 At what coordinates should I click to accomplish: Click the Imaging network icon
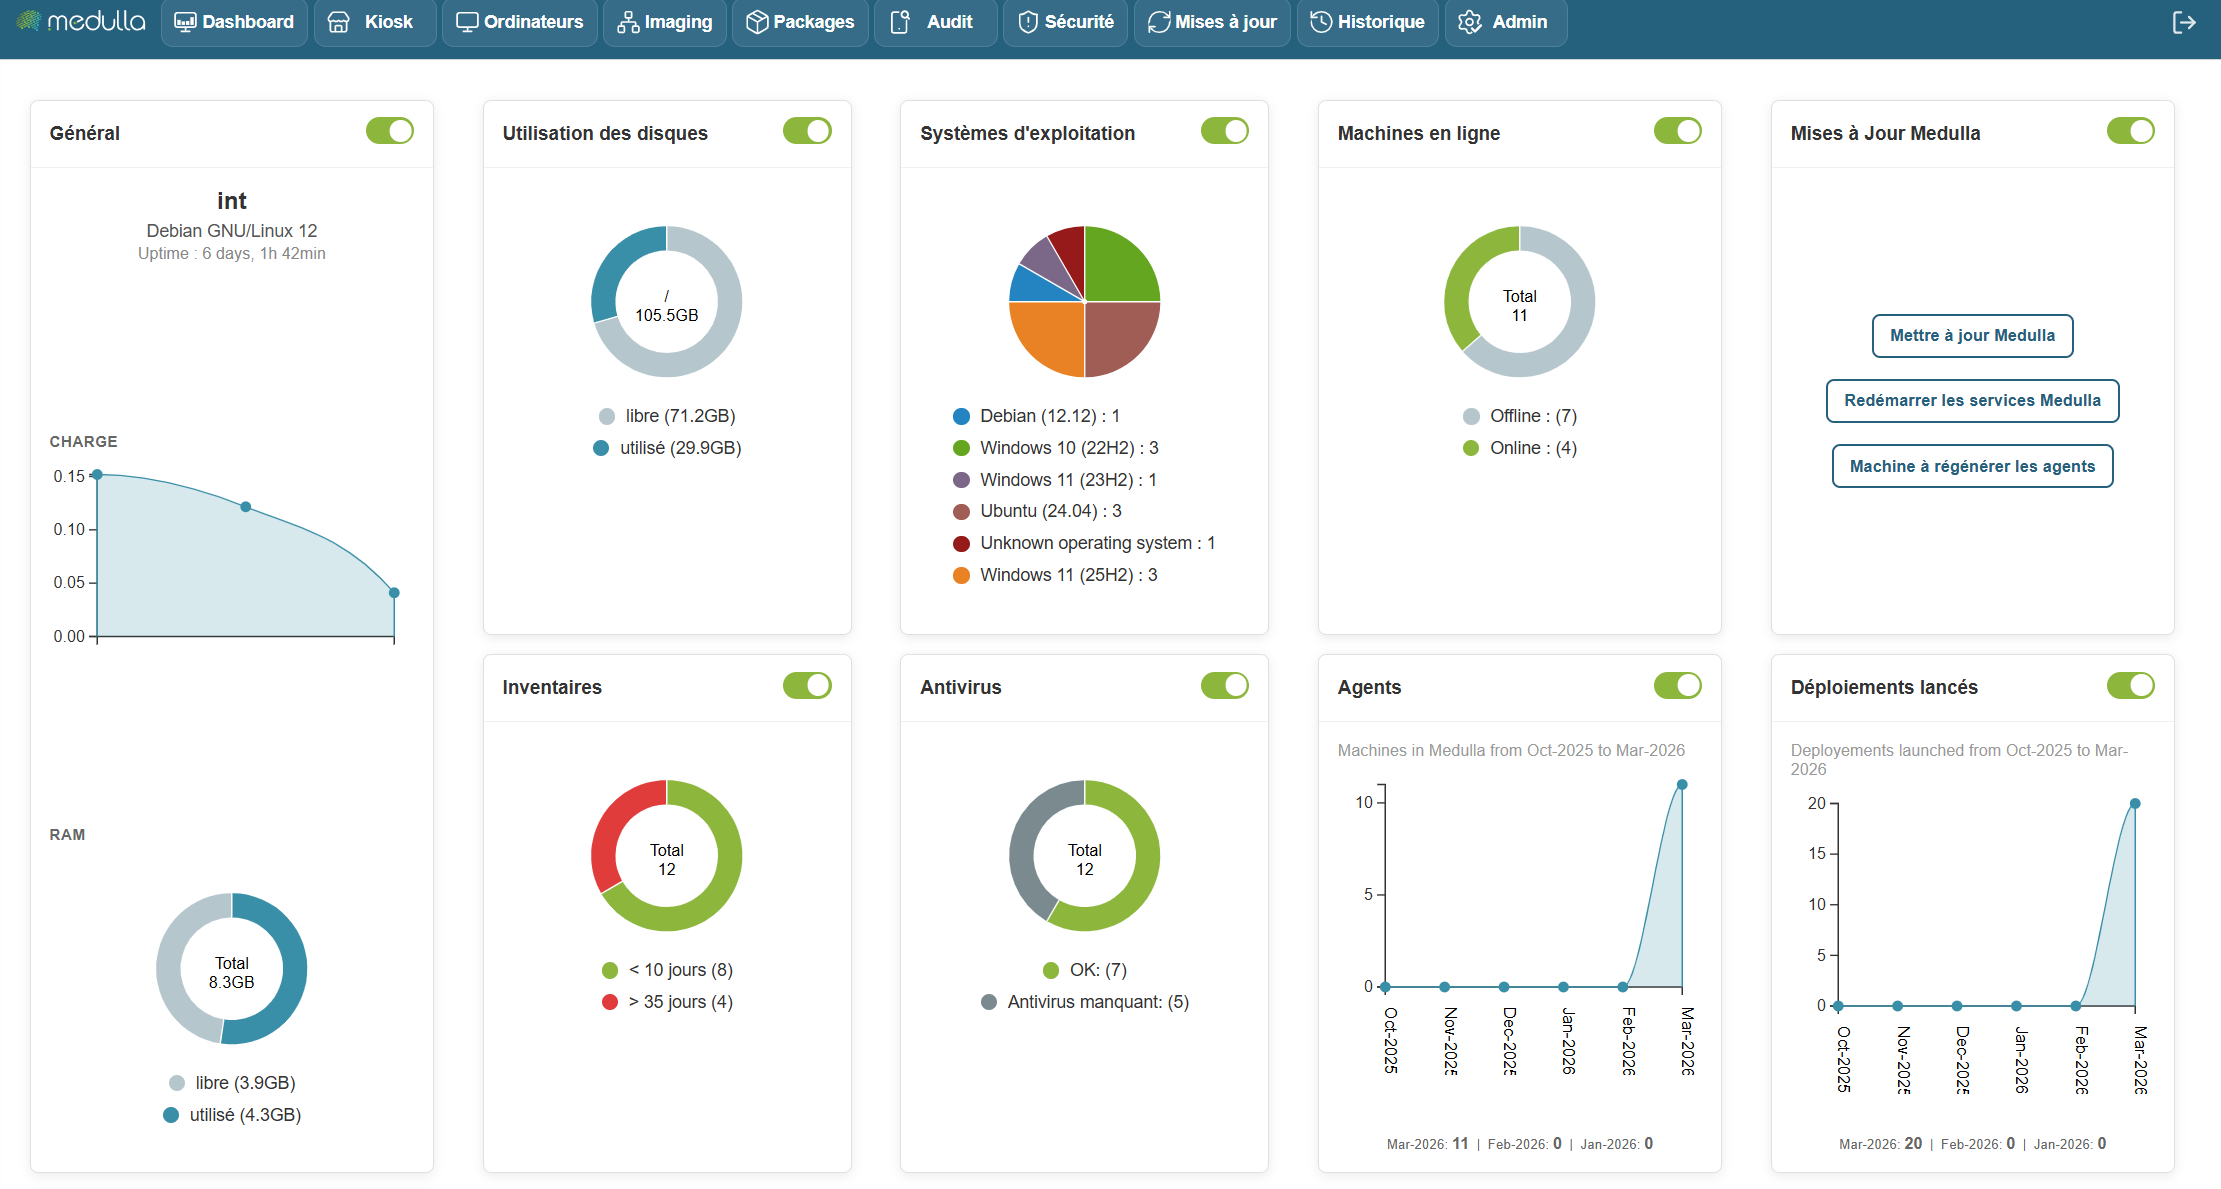[x=628, y=22]
